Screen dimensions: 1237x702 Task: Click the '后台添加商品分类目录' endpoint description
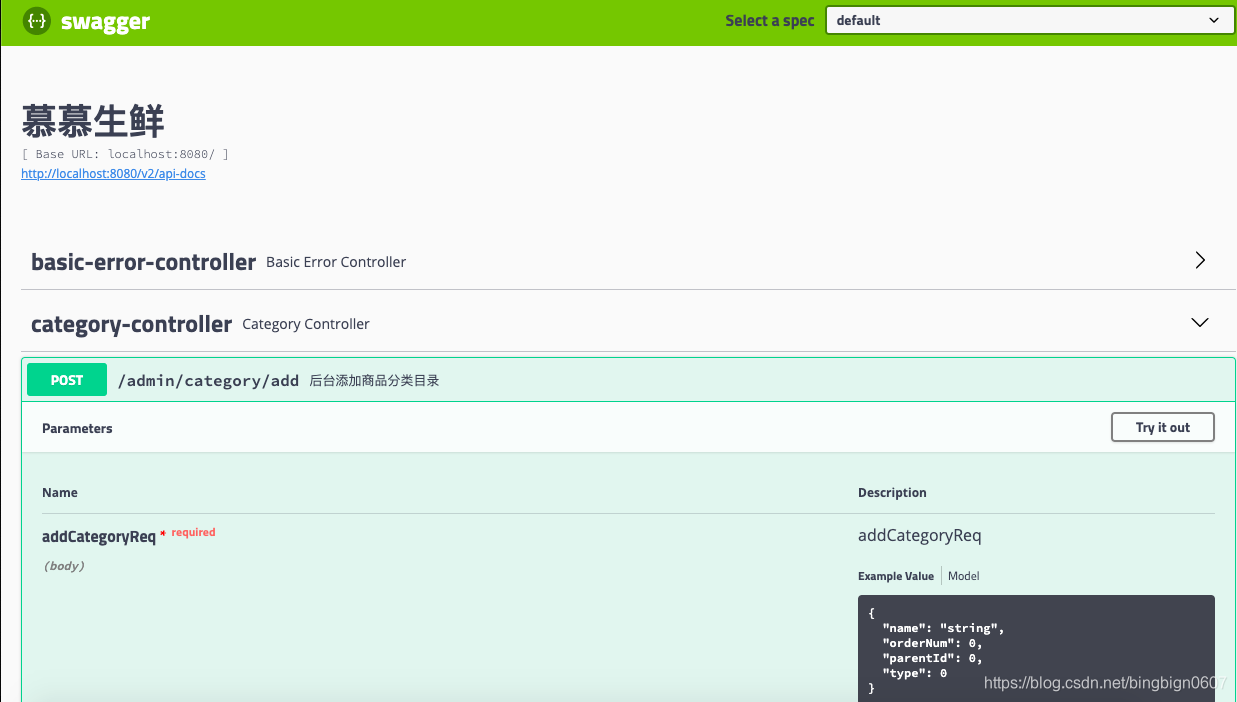[375, 381]
